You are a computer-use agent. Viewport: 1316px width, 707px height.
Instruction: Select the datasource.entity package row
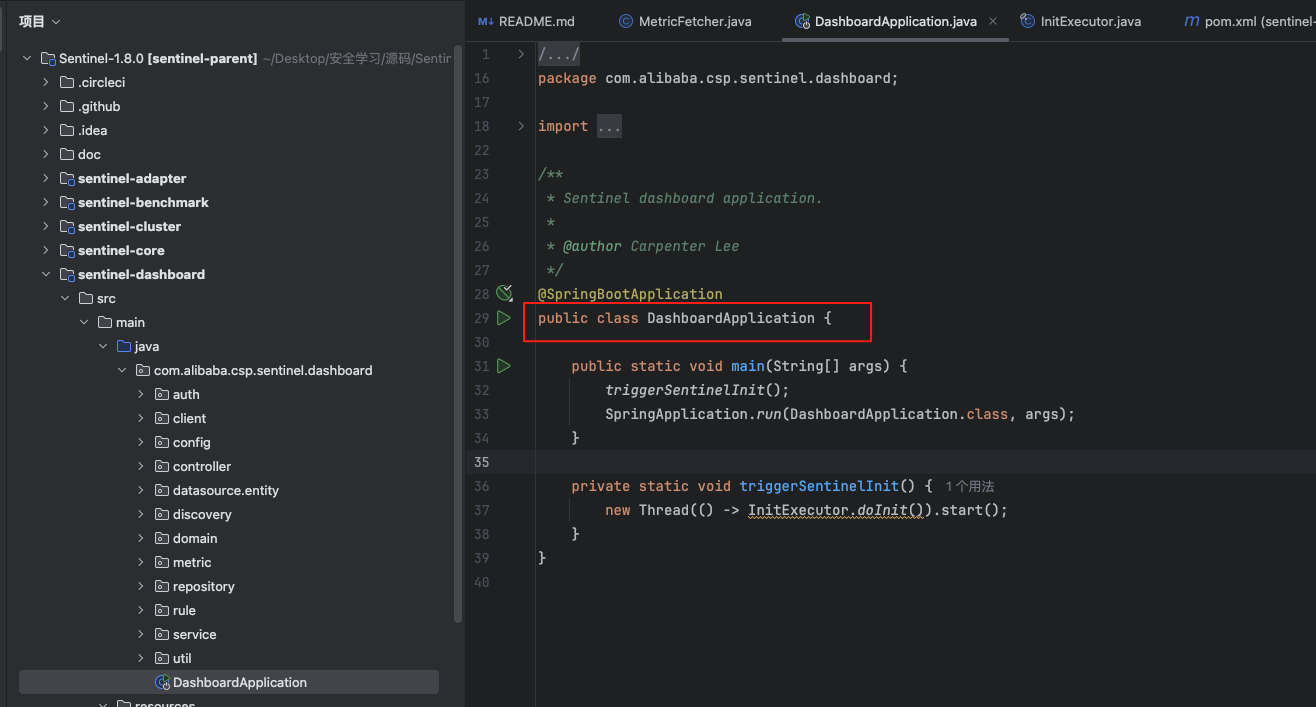(229, 491)
